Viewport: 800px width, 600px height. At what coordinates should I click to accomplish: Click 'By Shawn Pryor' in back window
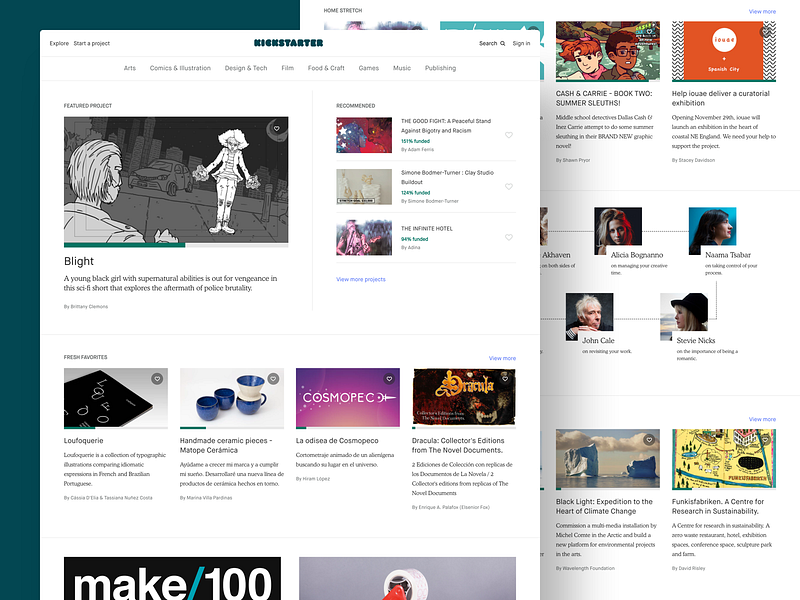[573, 160]
